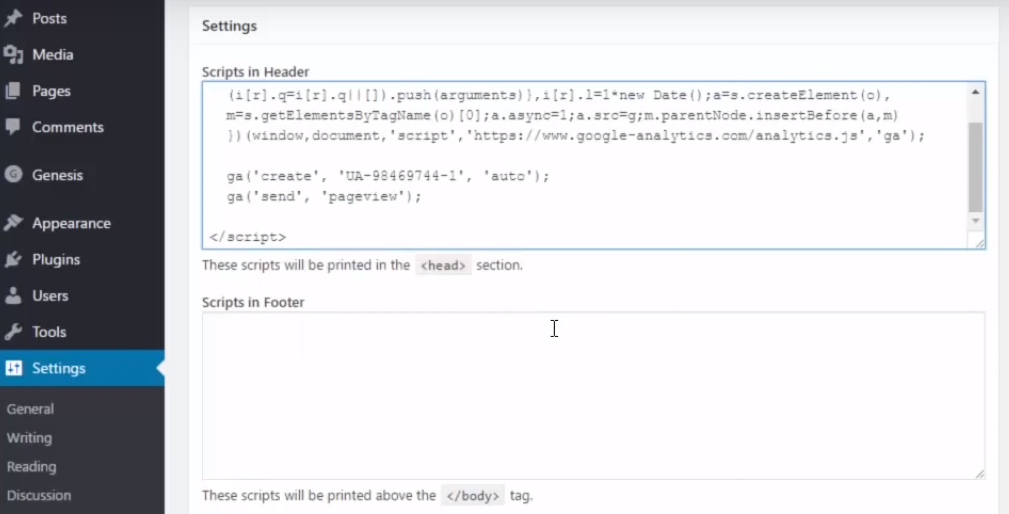Open Discussion settings link
The height and width of the screenshot is (514, 1009).
(39, 495)
